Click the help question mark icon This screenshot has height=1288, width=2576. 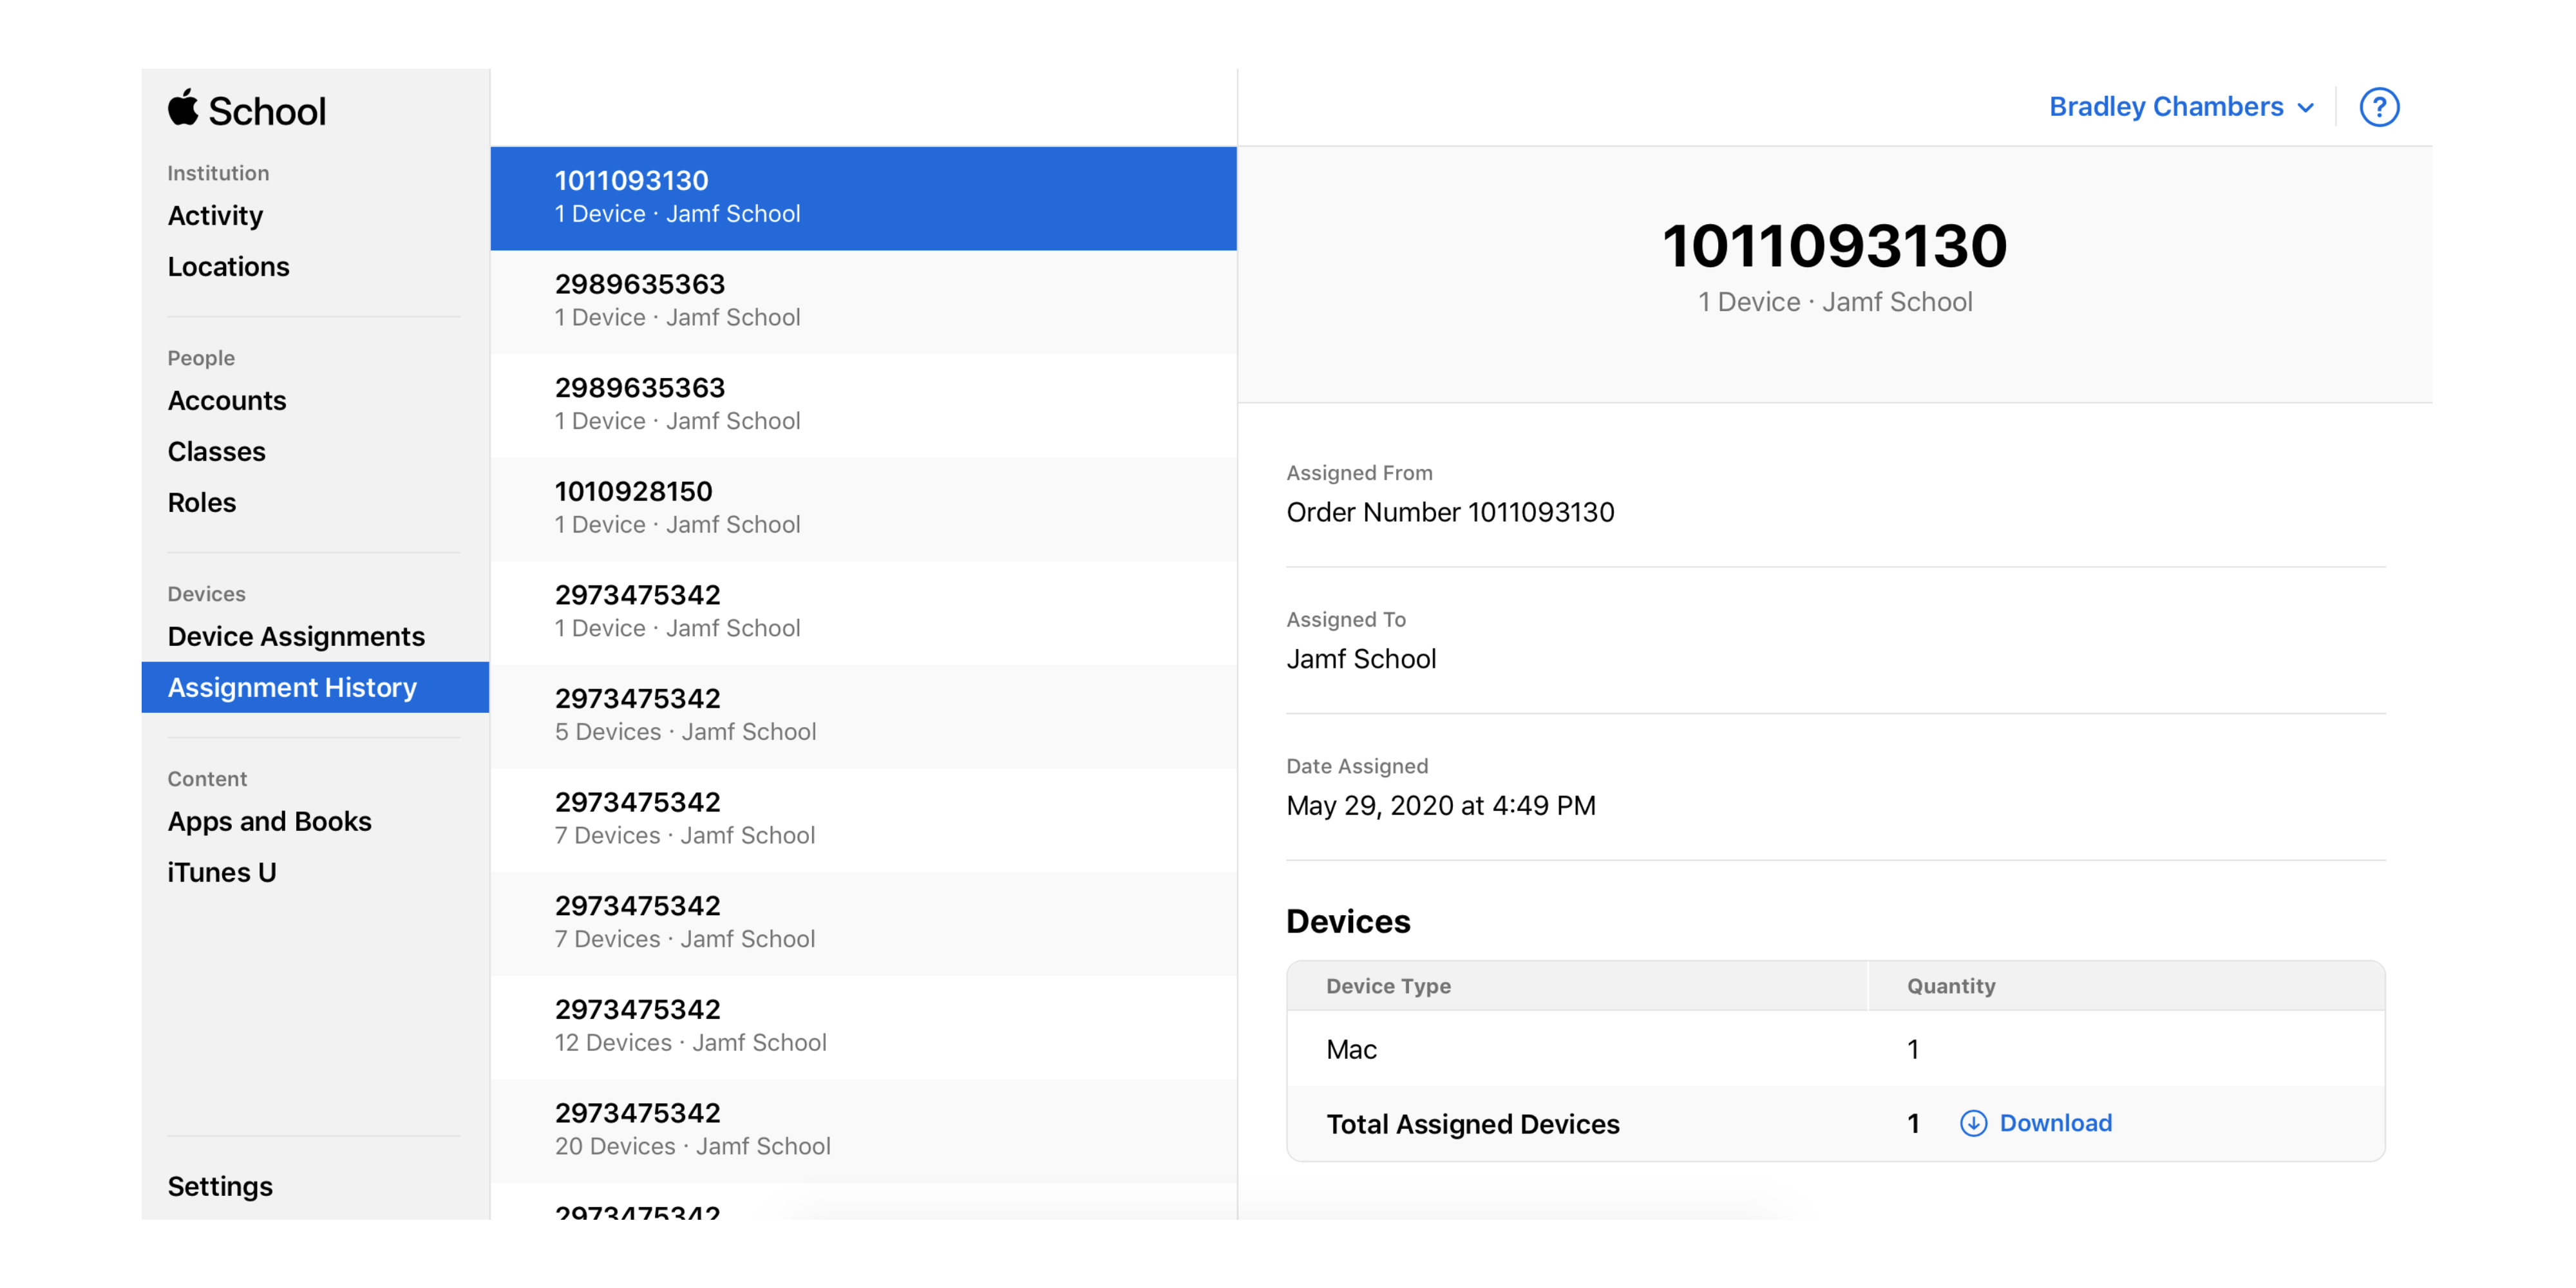[2378, 107]
